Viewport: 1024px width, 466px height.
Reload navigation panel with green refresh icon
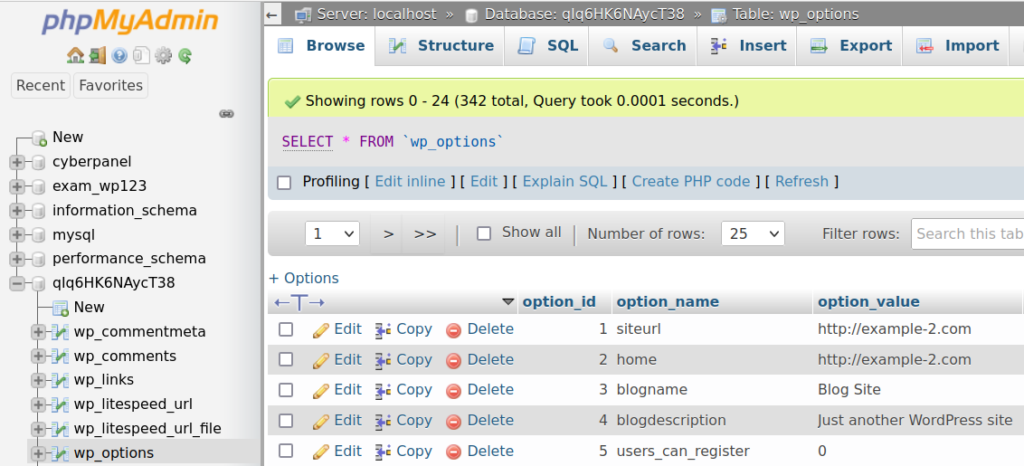click(x=185, y=56)
